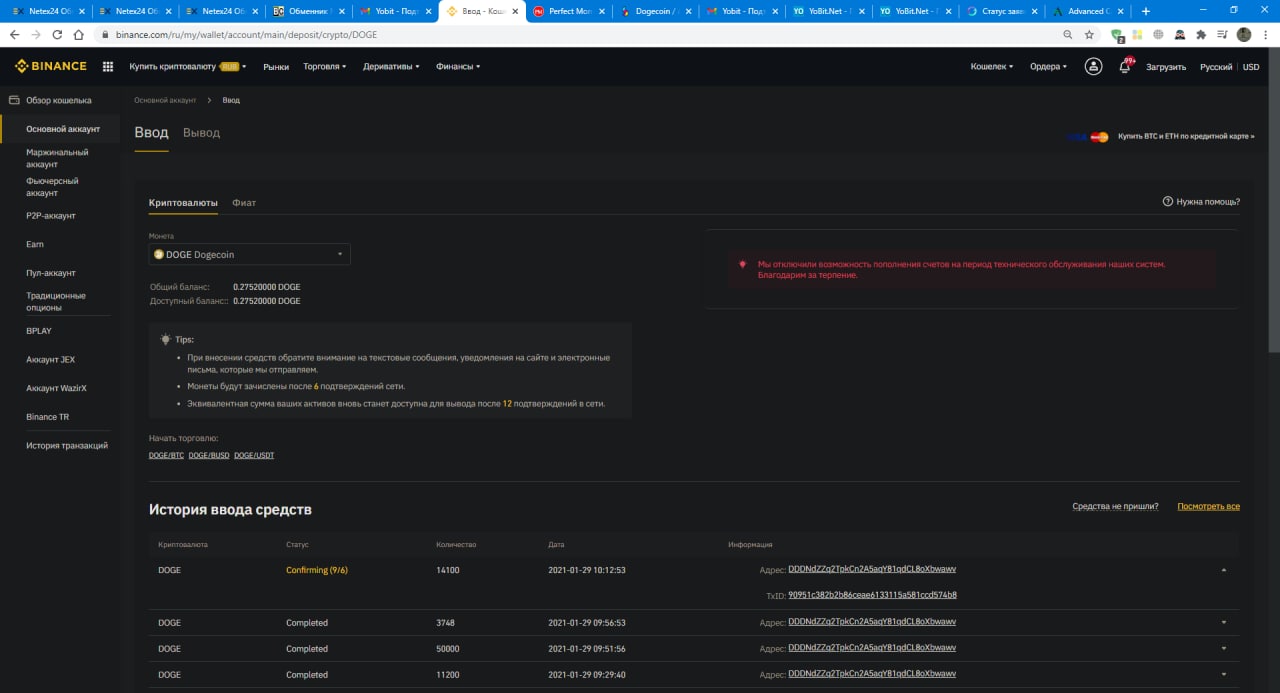Open Earn in the sidebar
Screen dimensions: 1280x693
pos(35,244)
